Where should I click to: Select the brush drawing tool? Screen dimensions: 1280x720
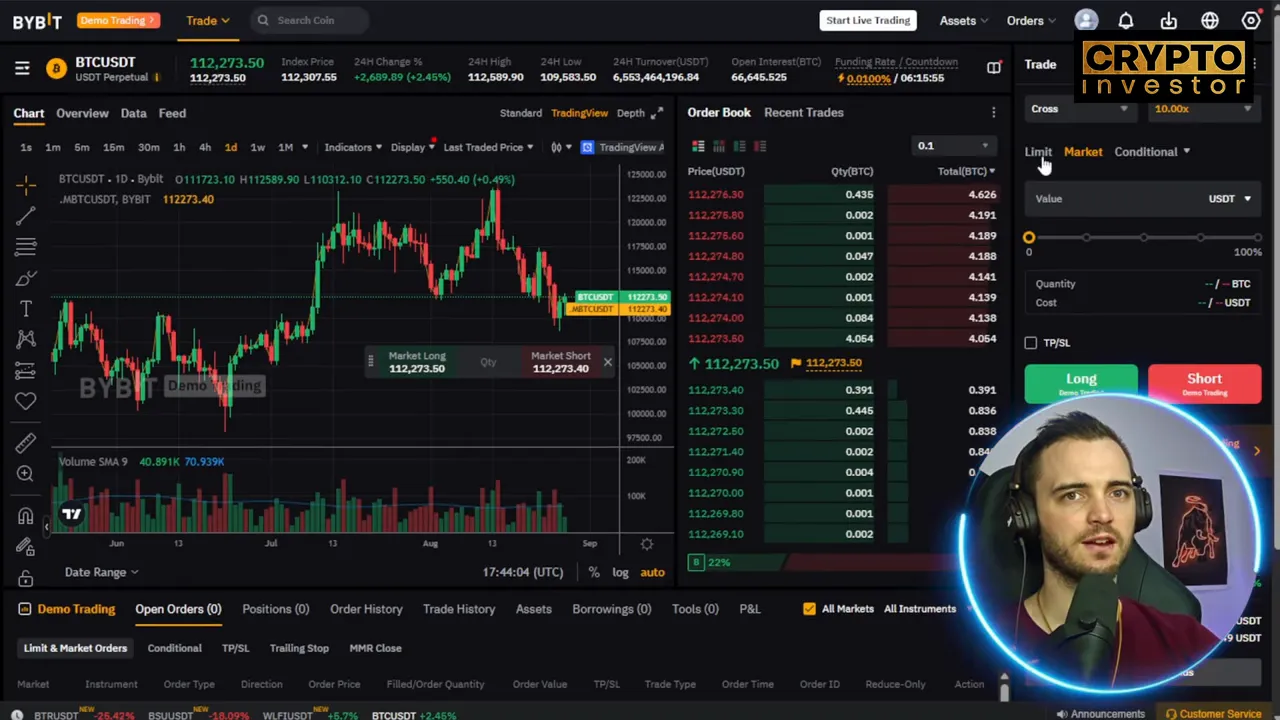(26, 277)
